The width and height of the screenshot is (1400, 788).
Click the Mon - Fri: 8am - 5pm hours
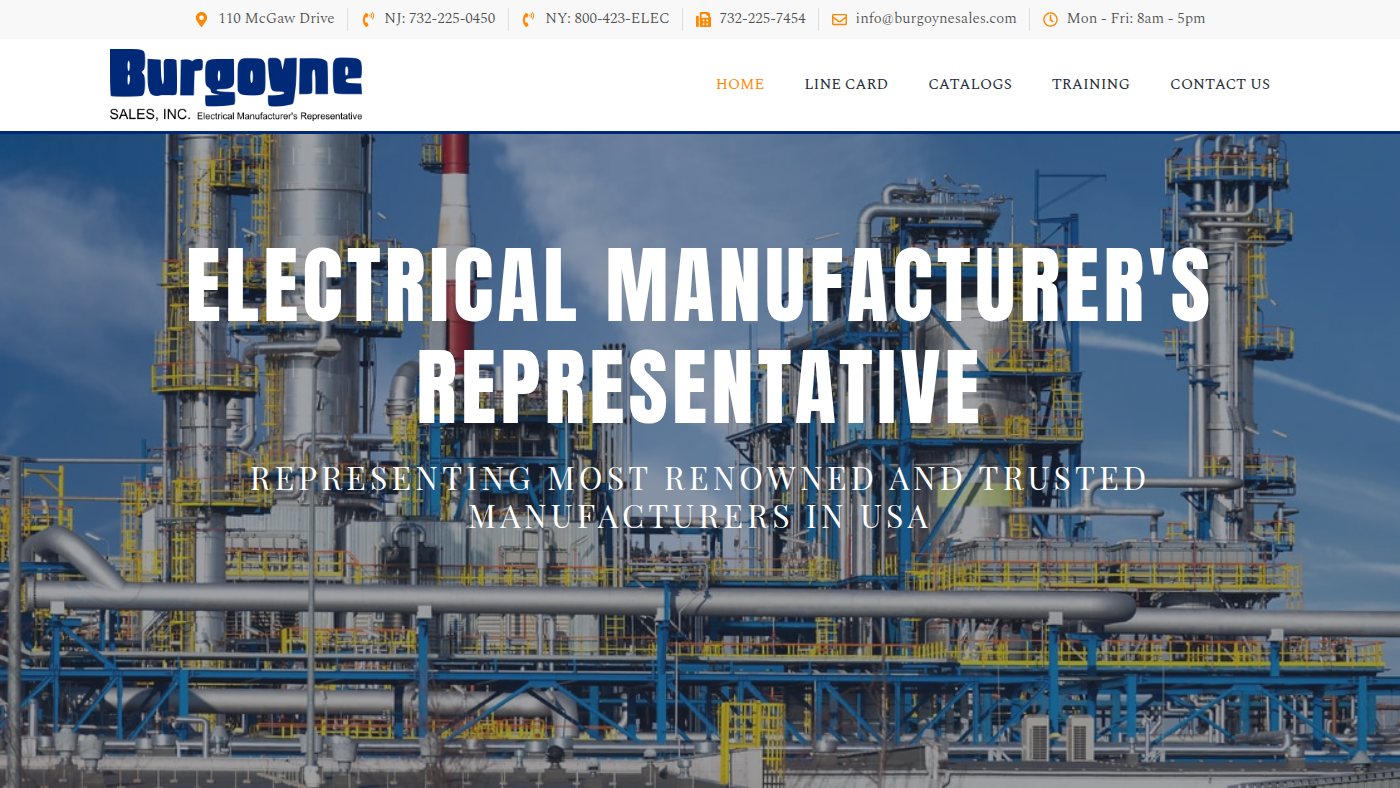(1136, 18)
